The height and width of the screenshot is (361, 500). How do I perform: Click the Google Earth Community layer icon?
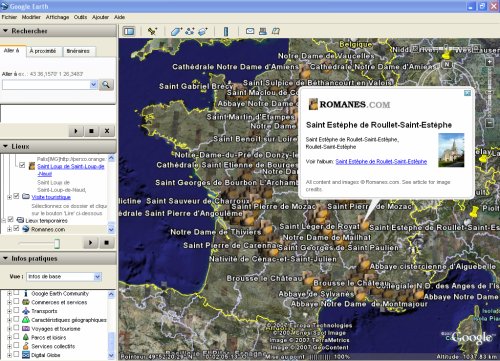(26, 294)
